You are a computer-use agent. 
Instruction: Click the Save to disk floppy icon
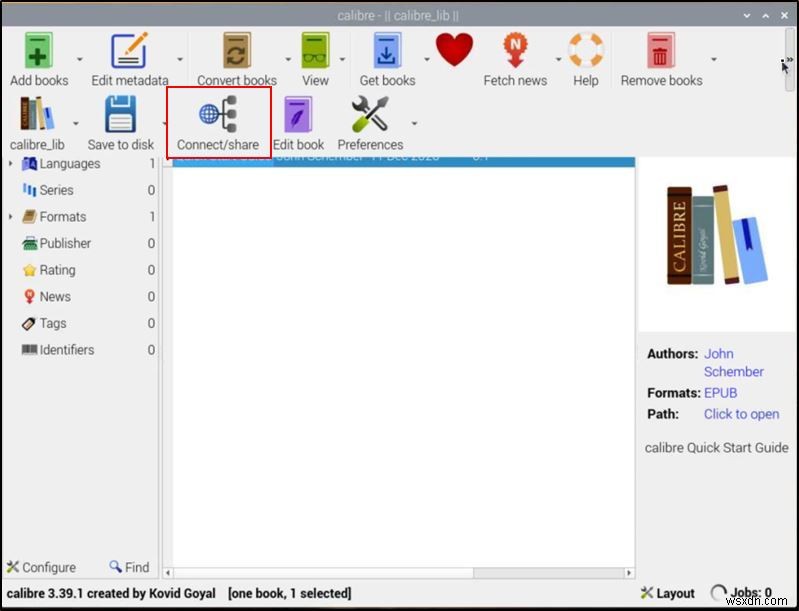(x=120, y=114)
